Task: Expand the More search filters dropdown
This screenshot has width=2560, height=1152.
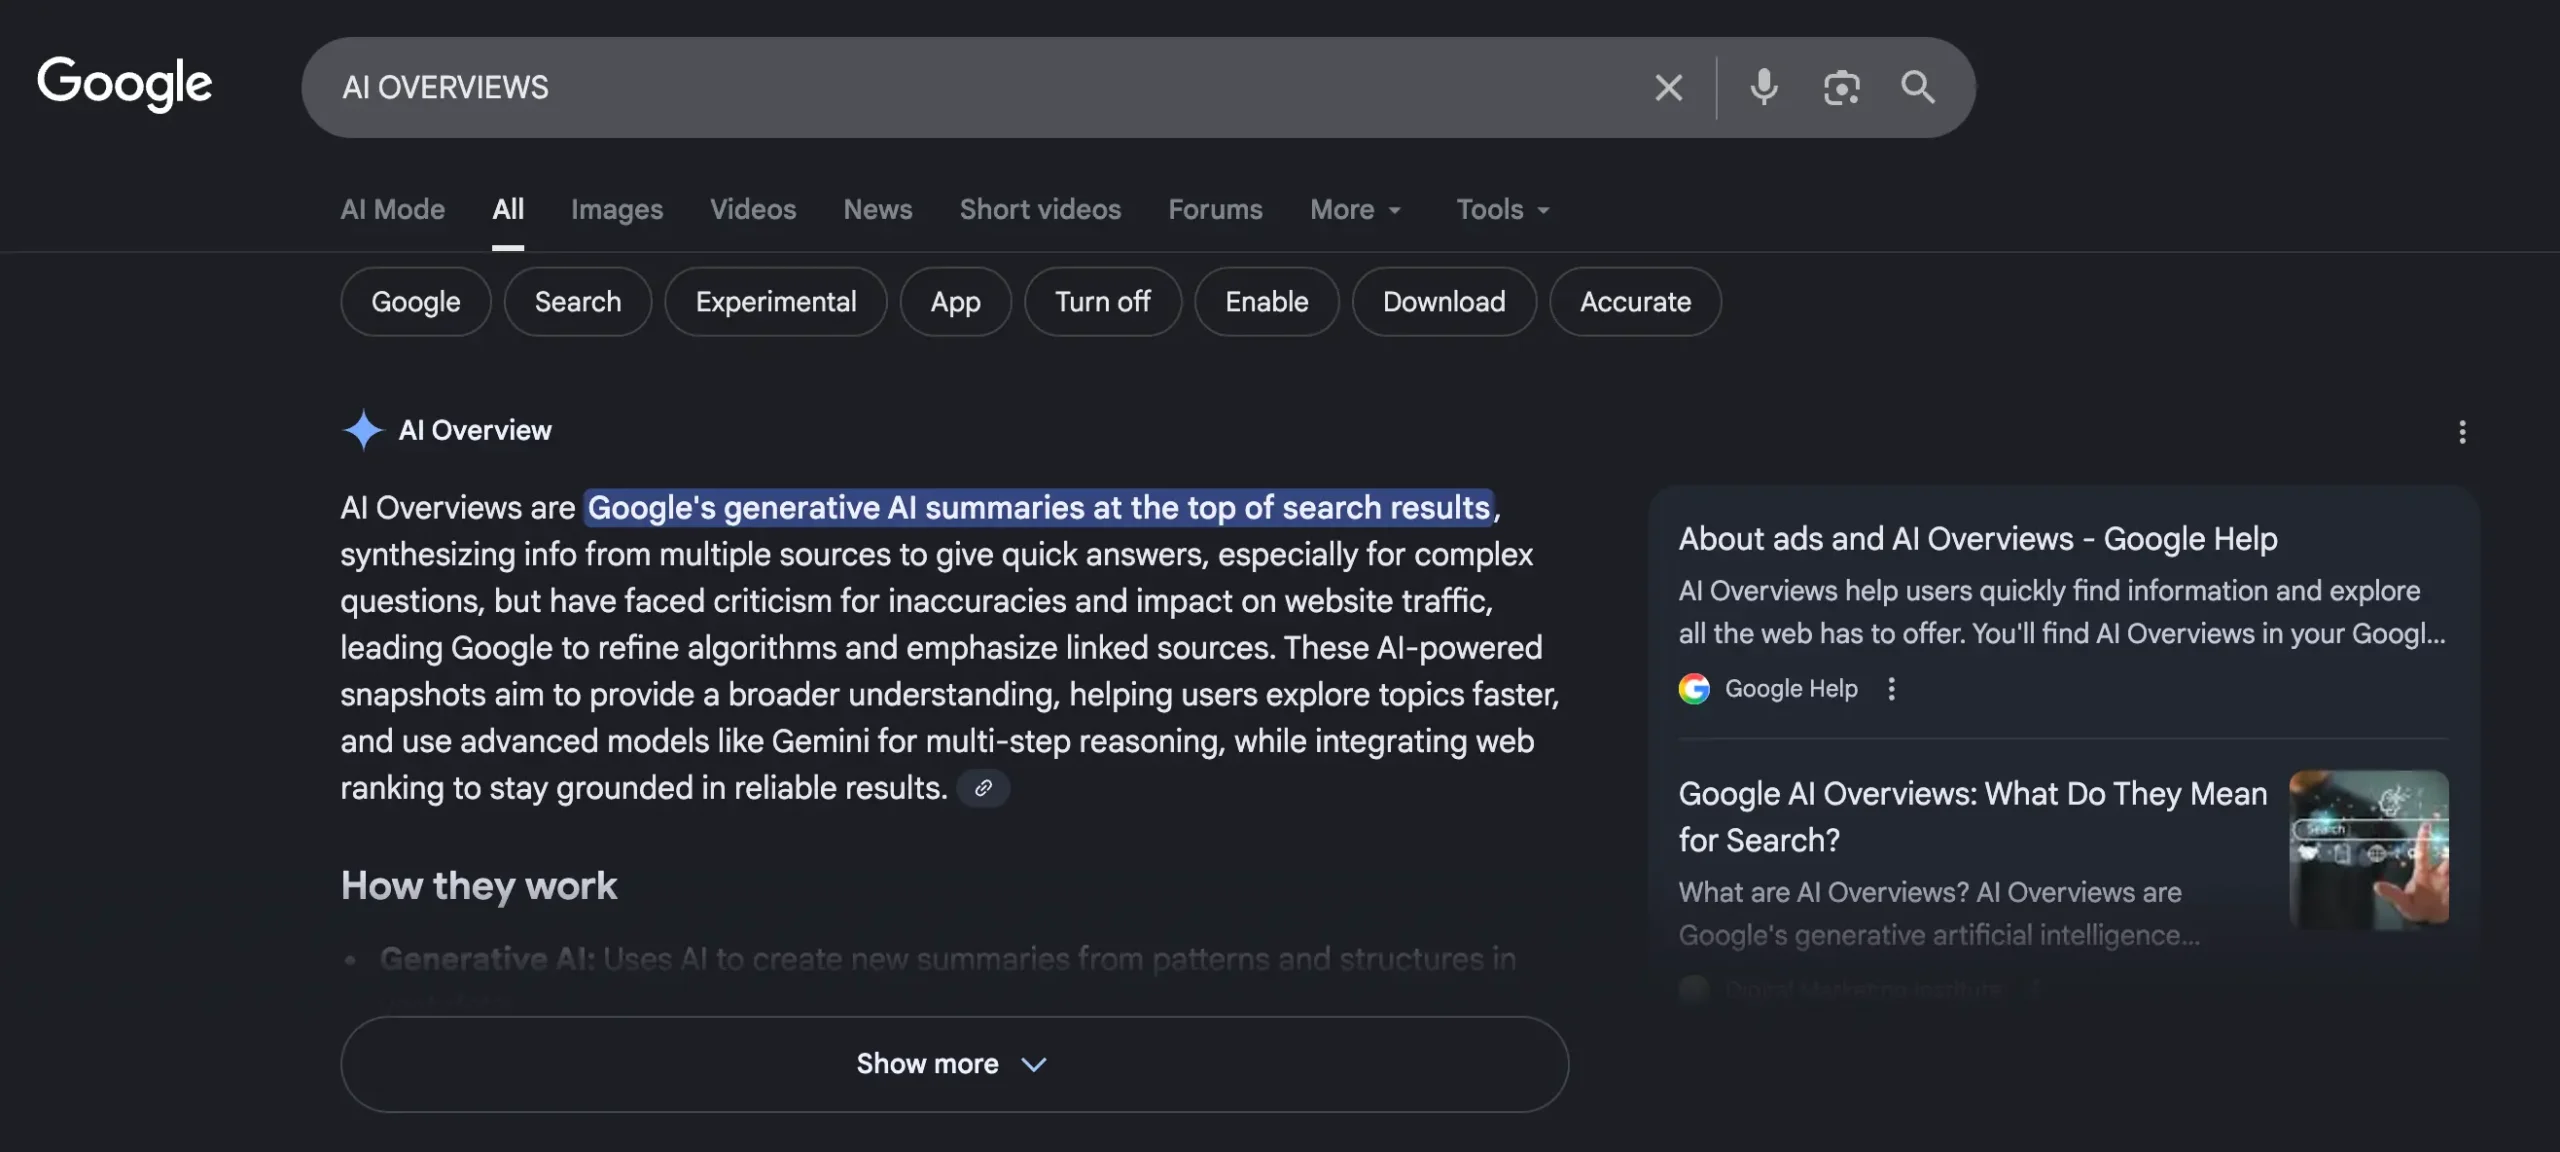Action: (1356, 209)
